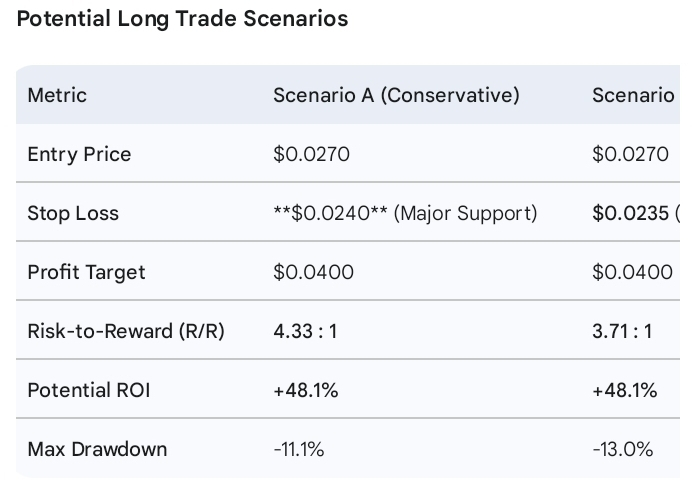This screenshot has height=504, width=694.
Task: Click Scenario A's $0.0270 entry price
Action: click(311, 154)
